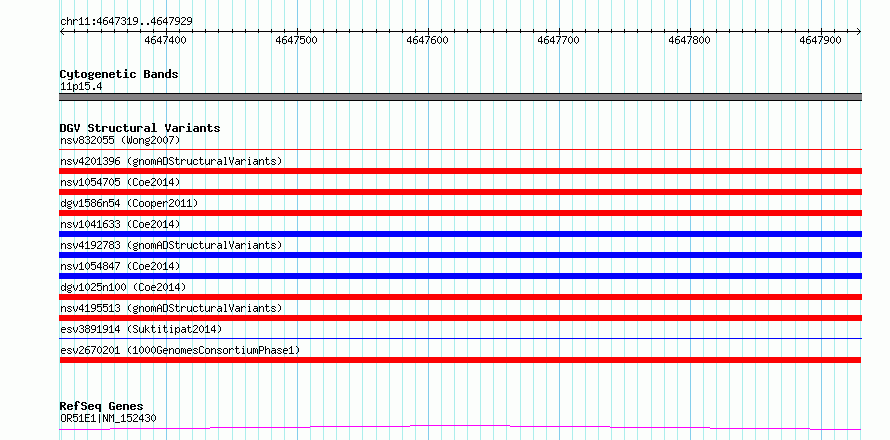Click the esv3891914 (Suktitipat2014) label

(141, 329)
